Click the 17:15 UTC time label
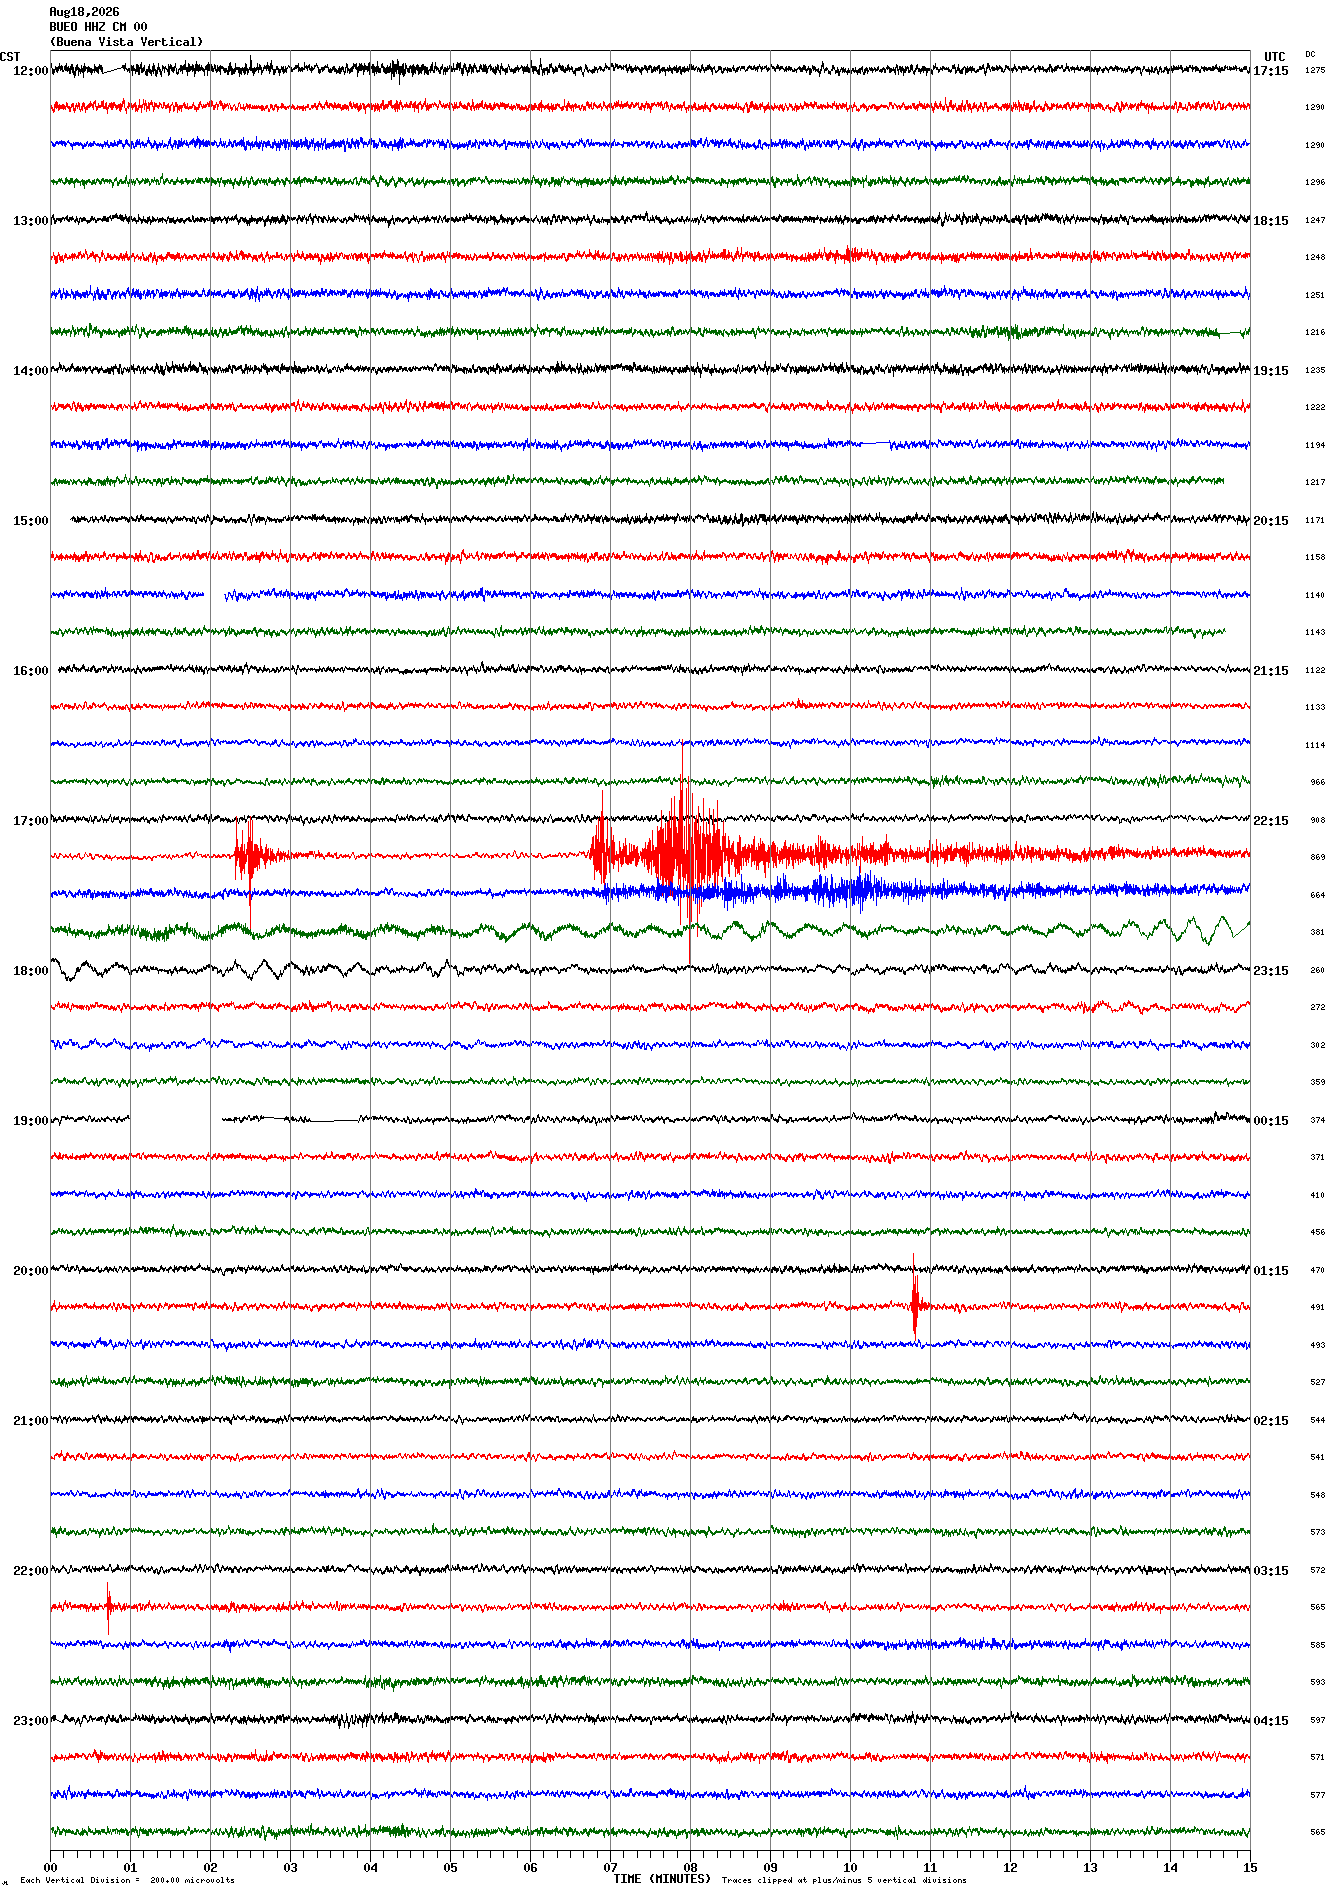Viewport: 1330px width, 1894px height. coord(1271,71)
